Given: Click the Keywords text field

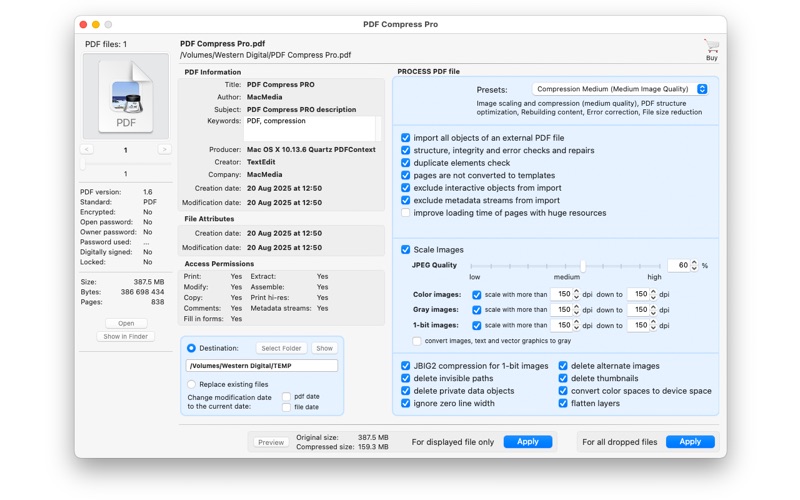Looking at the screenshot, I should coord(312,129).
